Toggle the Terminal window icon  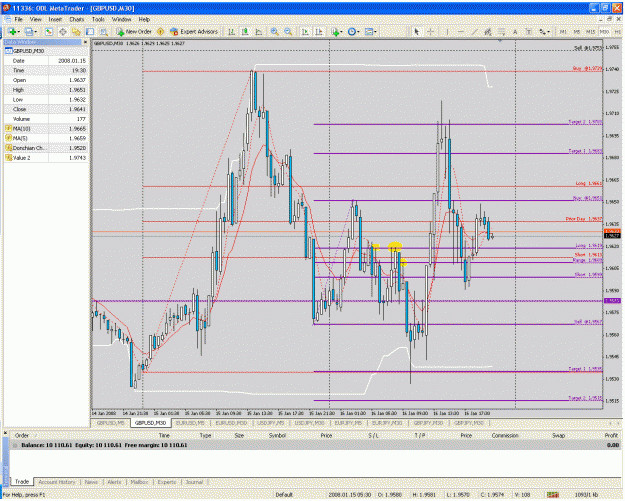(x=90, y=31)
